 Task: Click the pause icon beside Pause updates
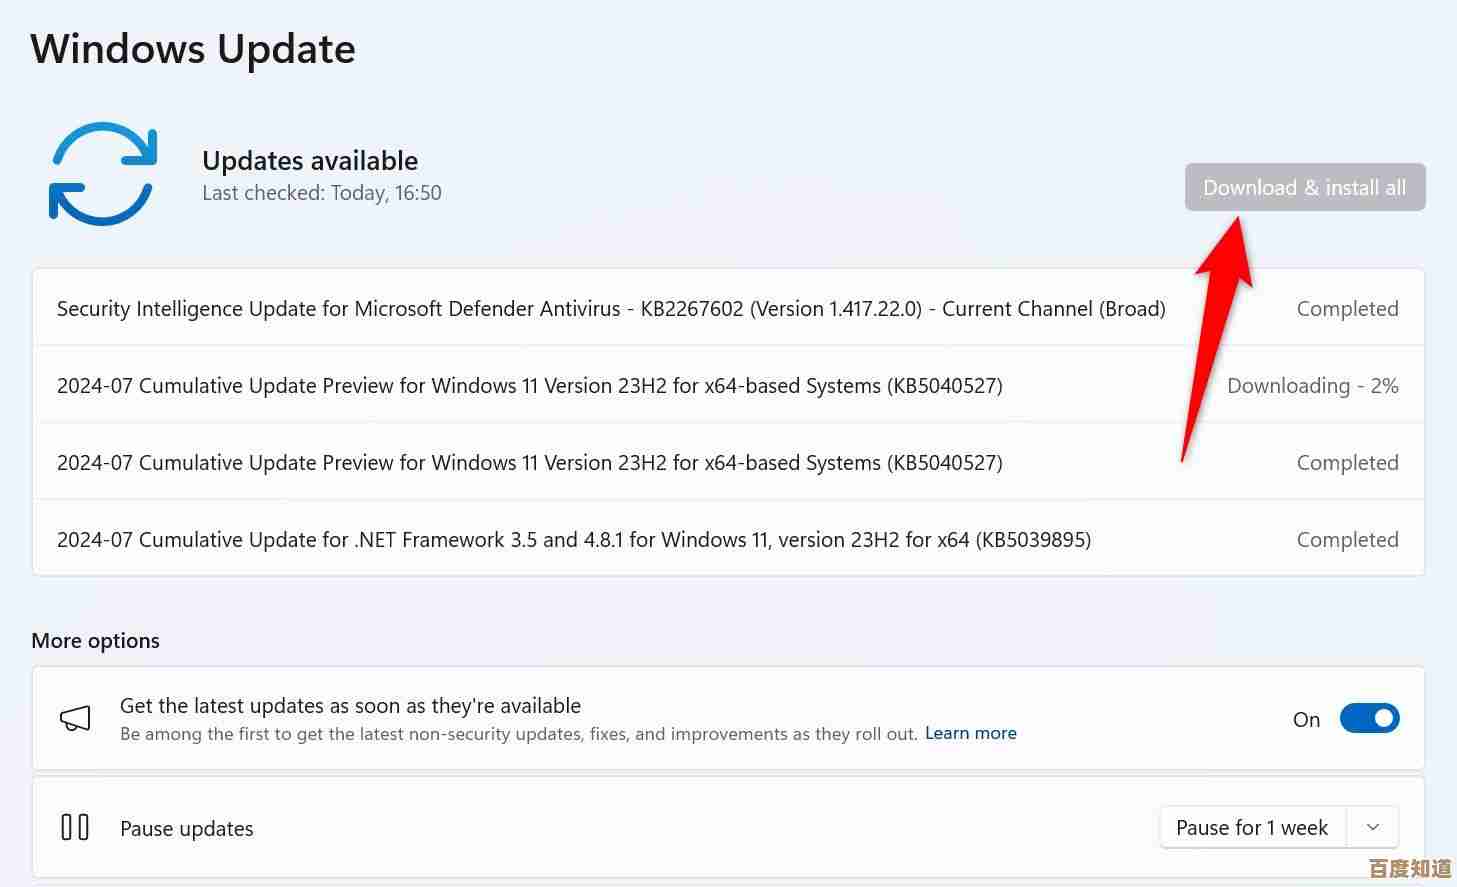point(75,827)
